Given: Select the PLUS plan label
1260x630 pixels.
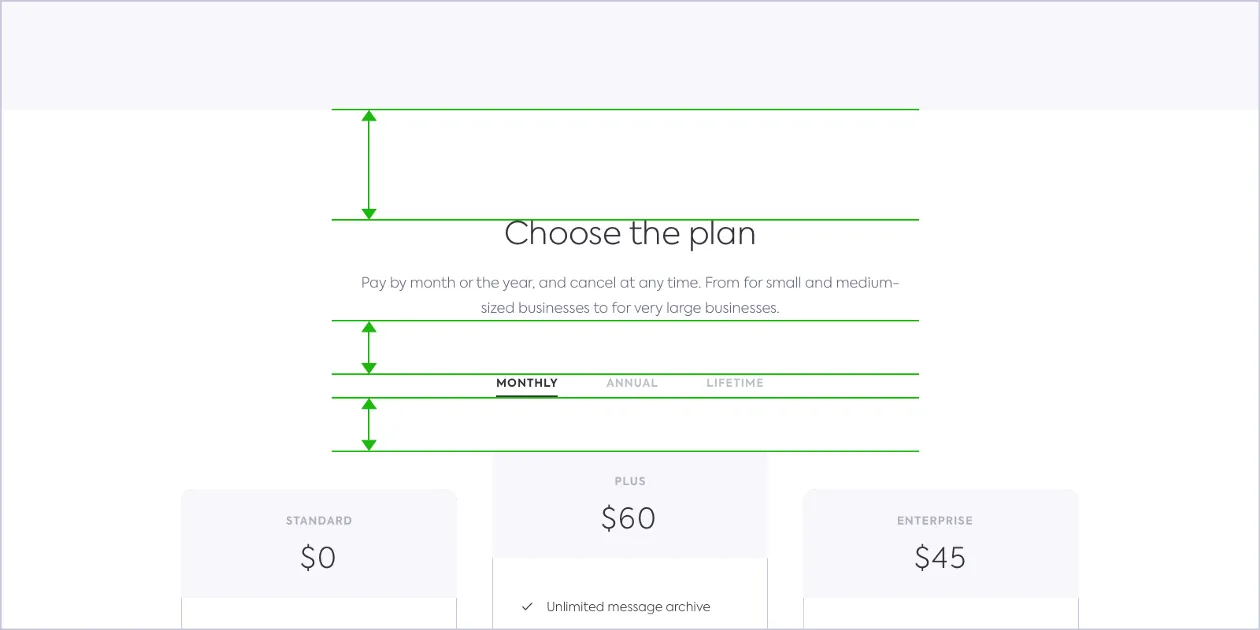Looking at the screenshot, I should [630, 482].
